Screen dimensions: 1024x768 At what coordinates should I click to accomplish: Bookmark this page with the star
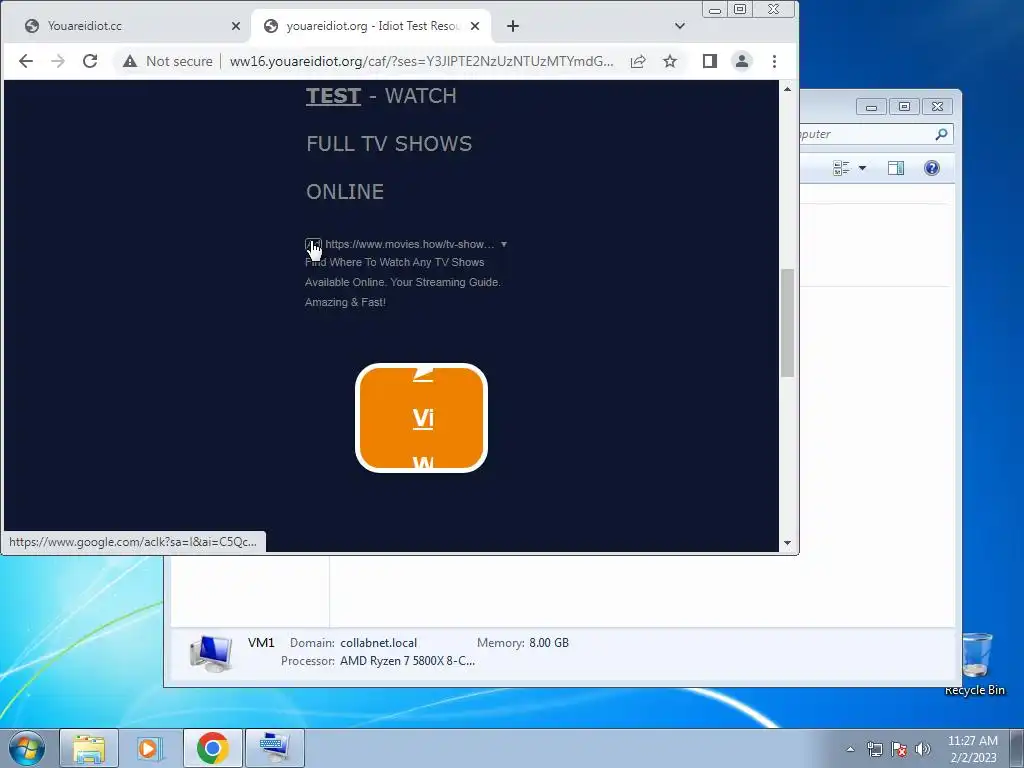(x=670, y=61)
